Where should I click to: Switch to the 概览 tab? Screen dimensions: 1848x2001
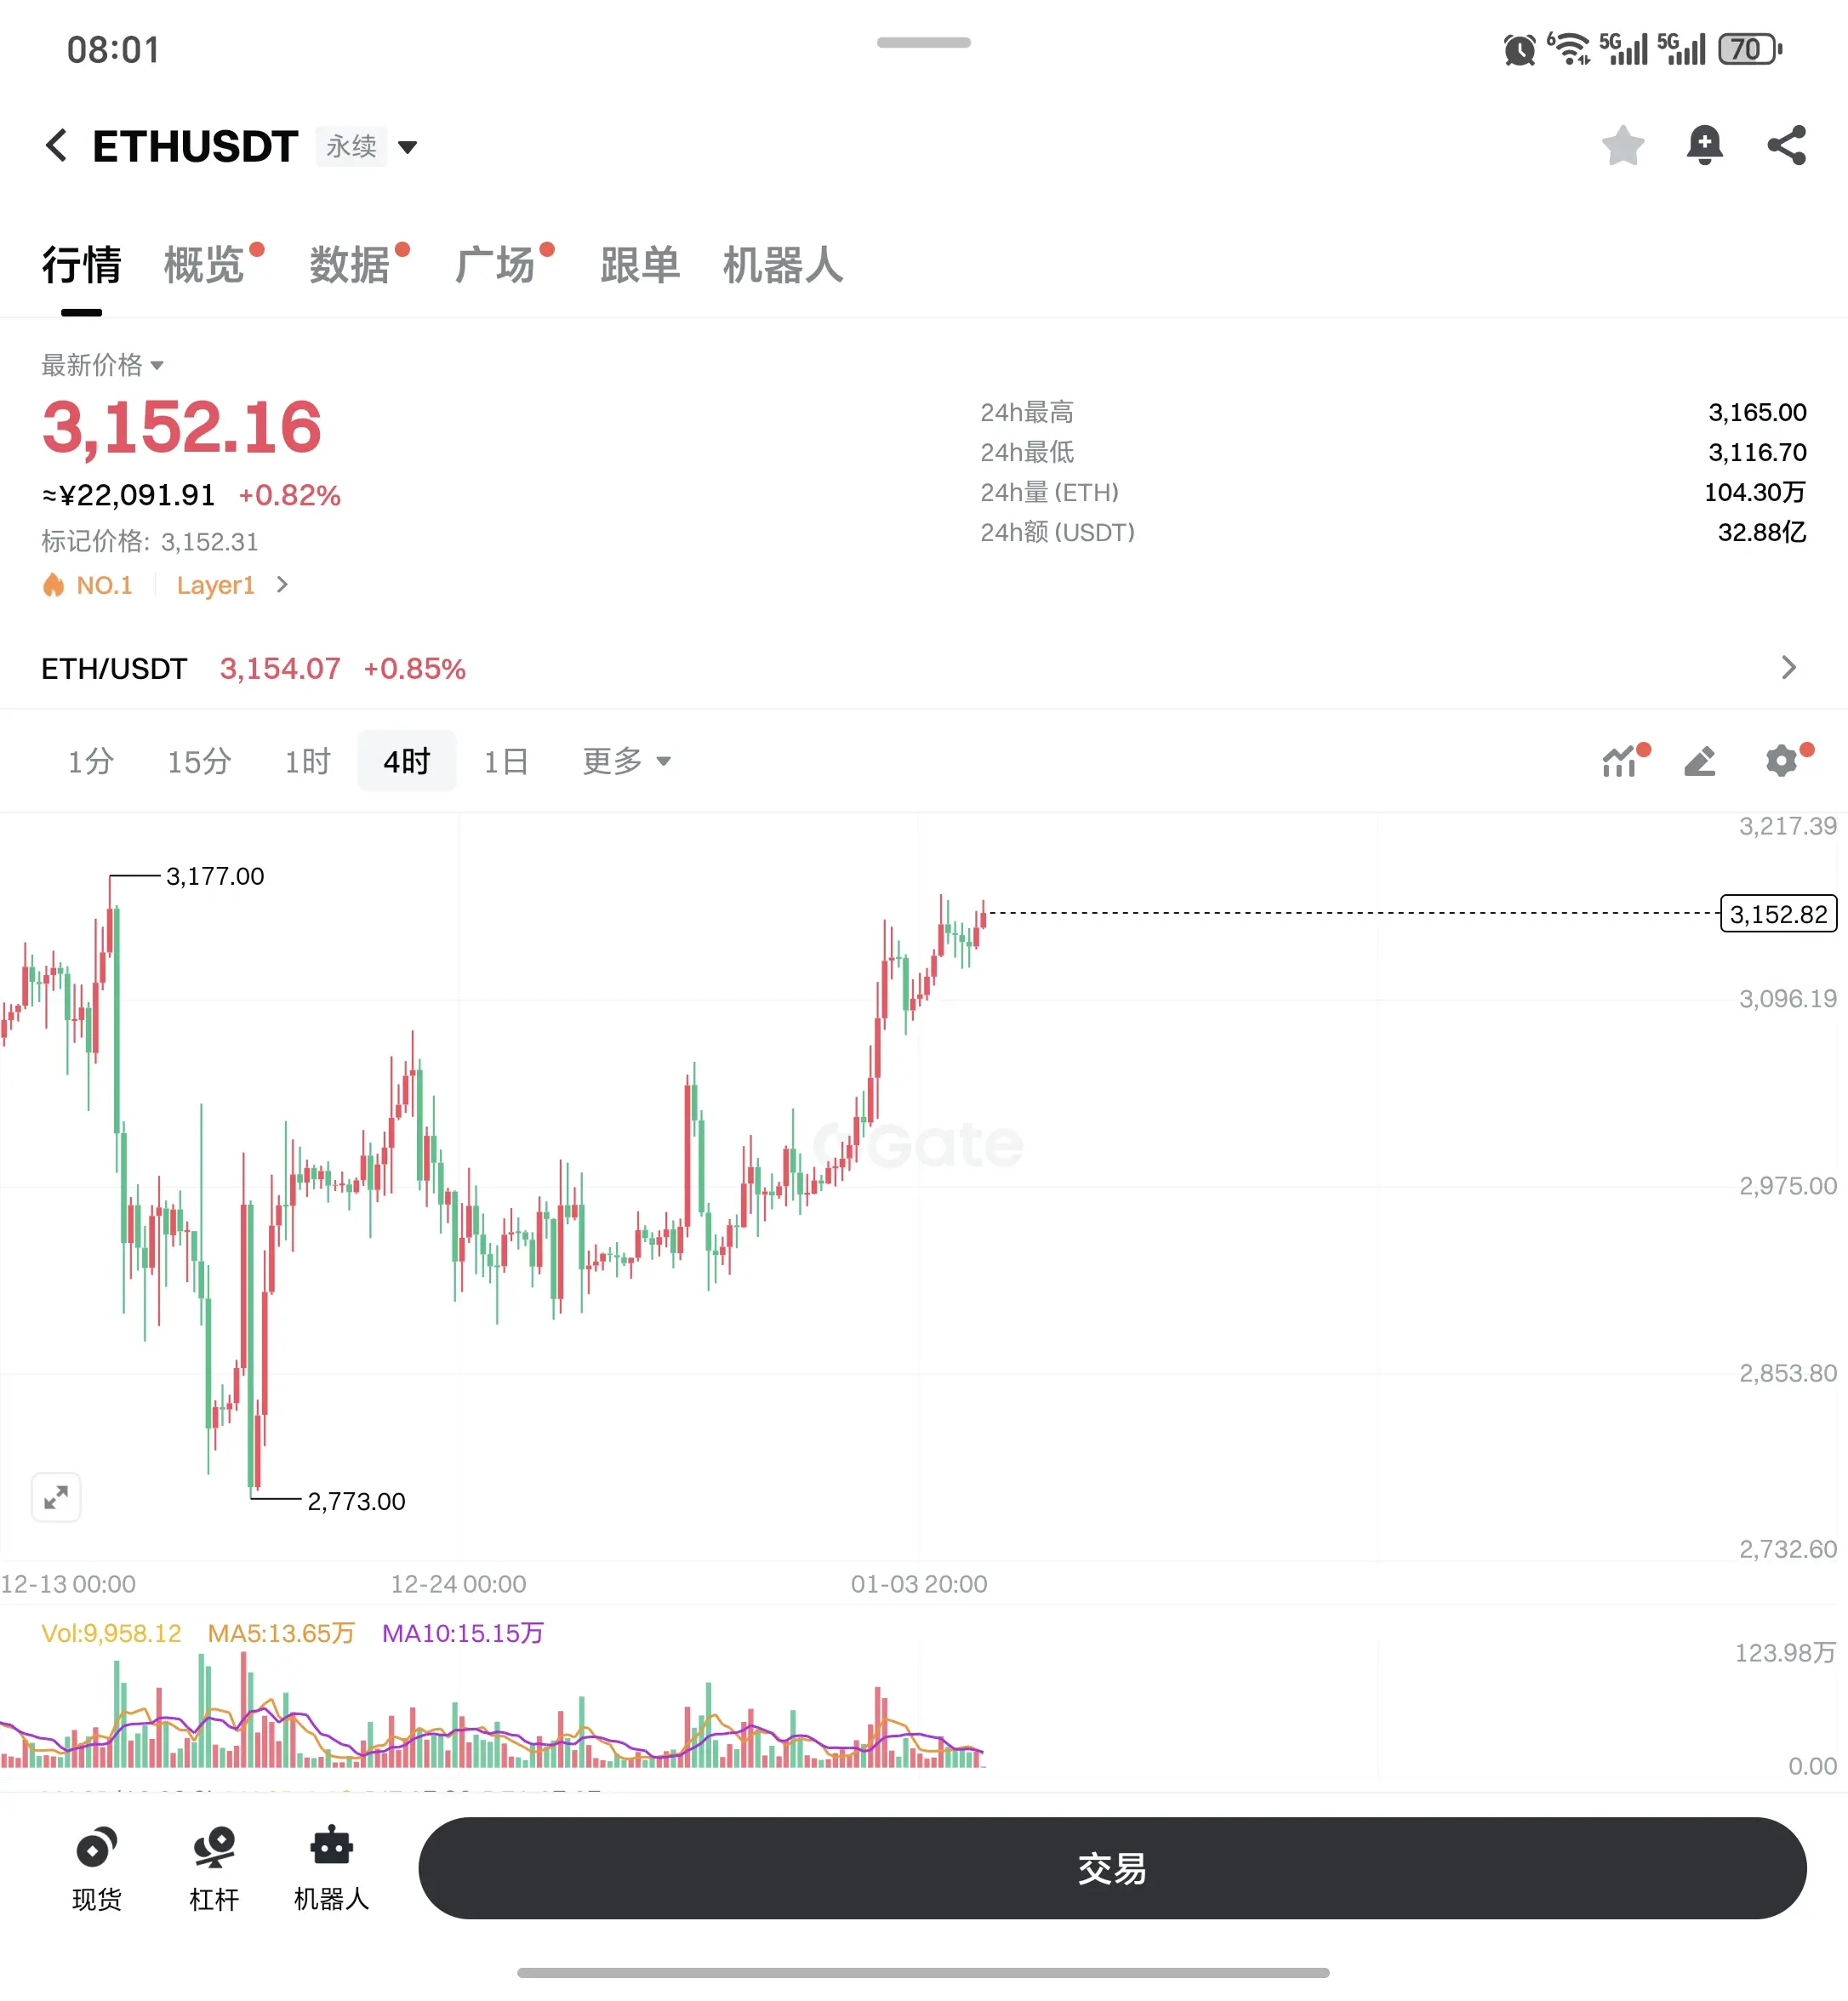point(204,266)
